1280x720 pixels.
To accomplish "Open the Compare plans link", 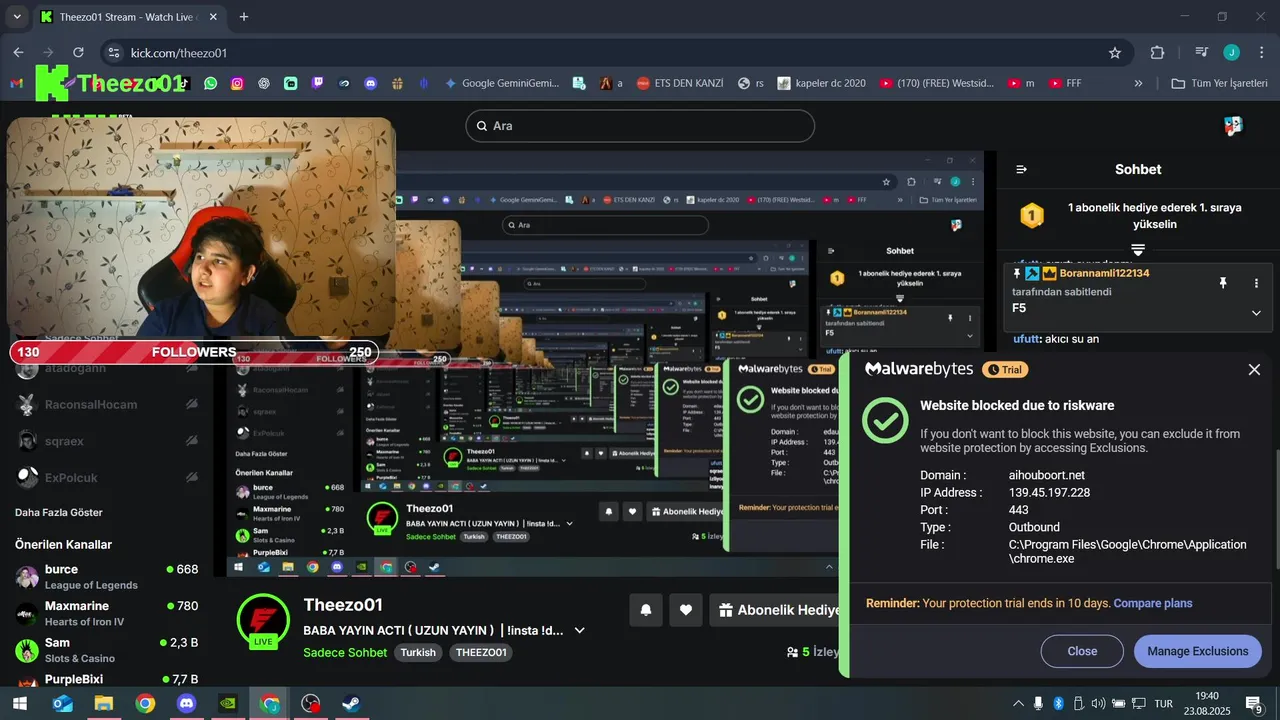I will pos(1153,603).
